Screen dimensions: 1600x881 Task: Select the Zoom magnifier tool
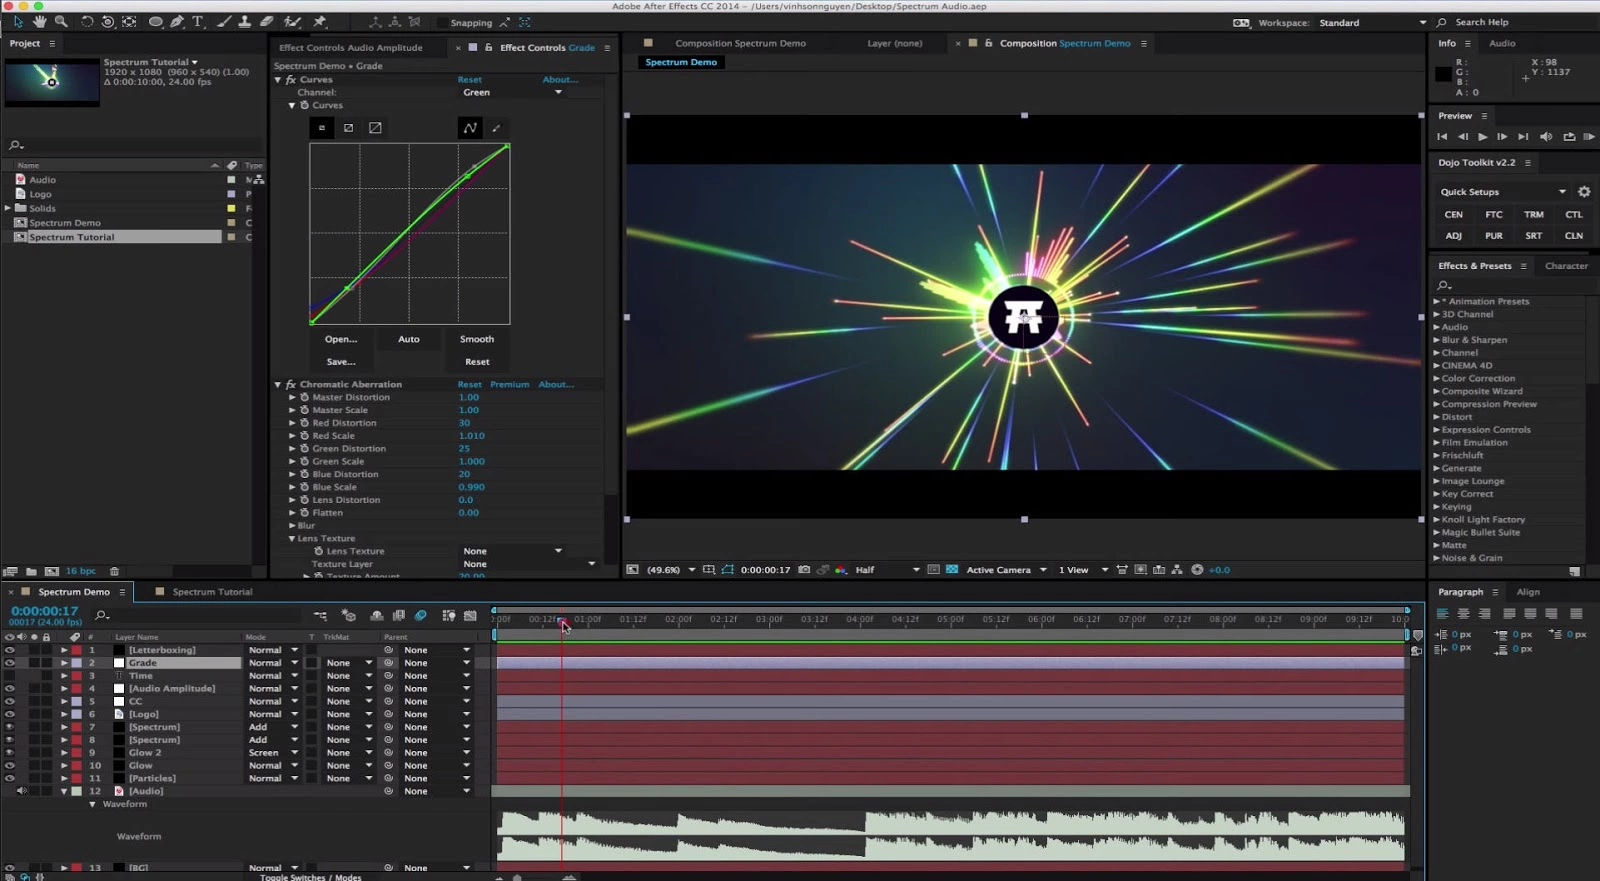click(61, 21)
